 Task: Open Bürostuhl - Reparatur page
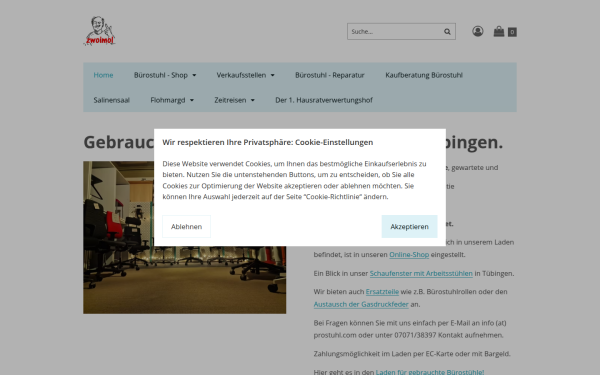click(x=329, y=75)
